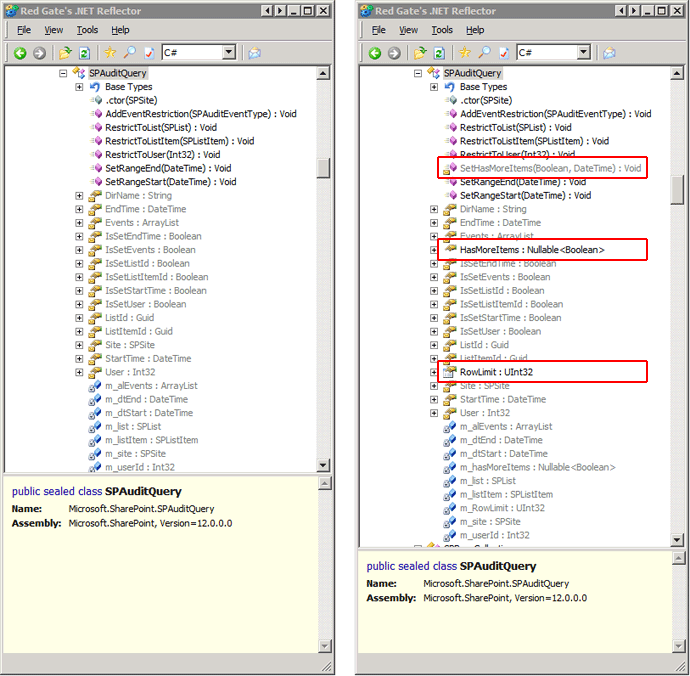Click Refresh icon in left window toolbar

click(84, 53)
